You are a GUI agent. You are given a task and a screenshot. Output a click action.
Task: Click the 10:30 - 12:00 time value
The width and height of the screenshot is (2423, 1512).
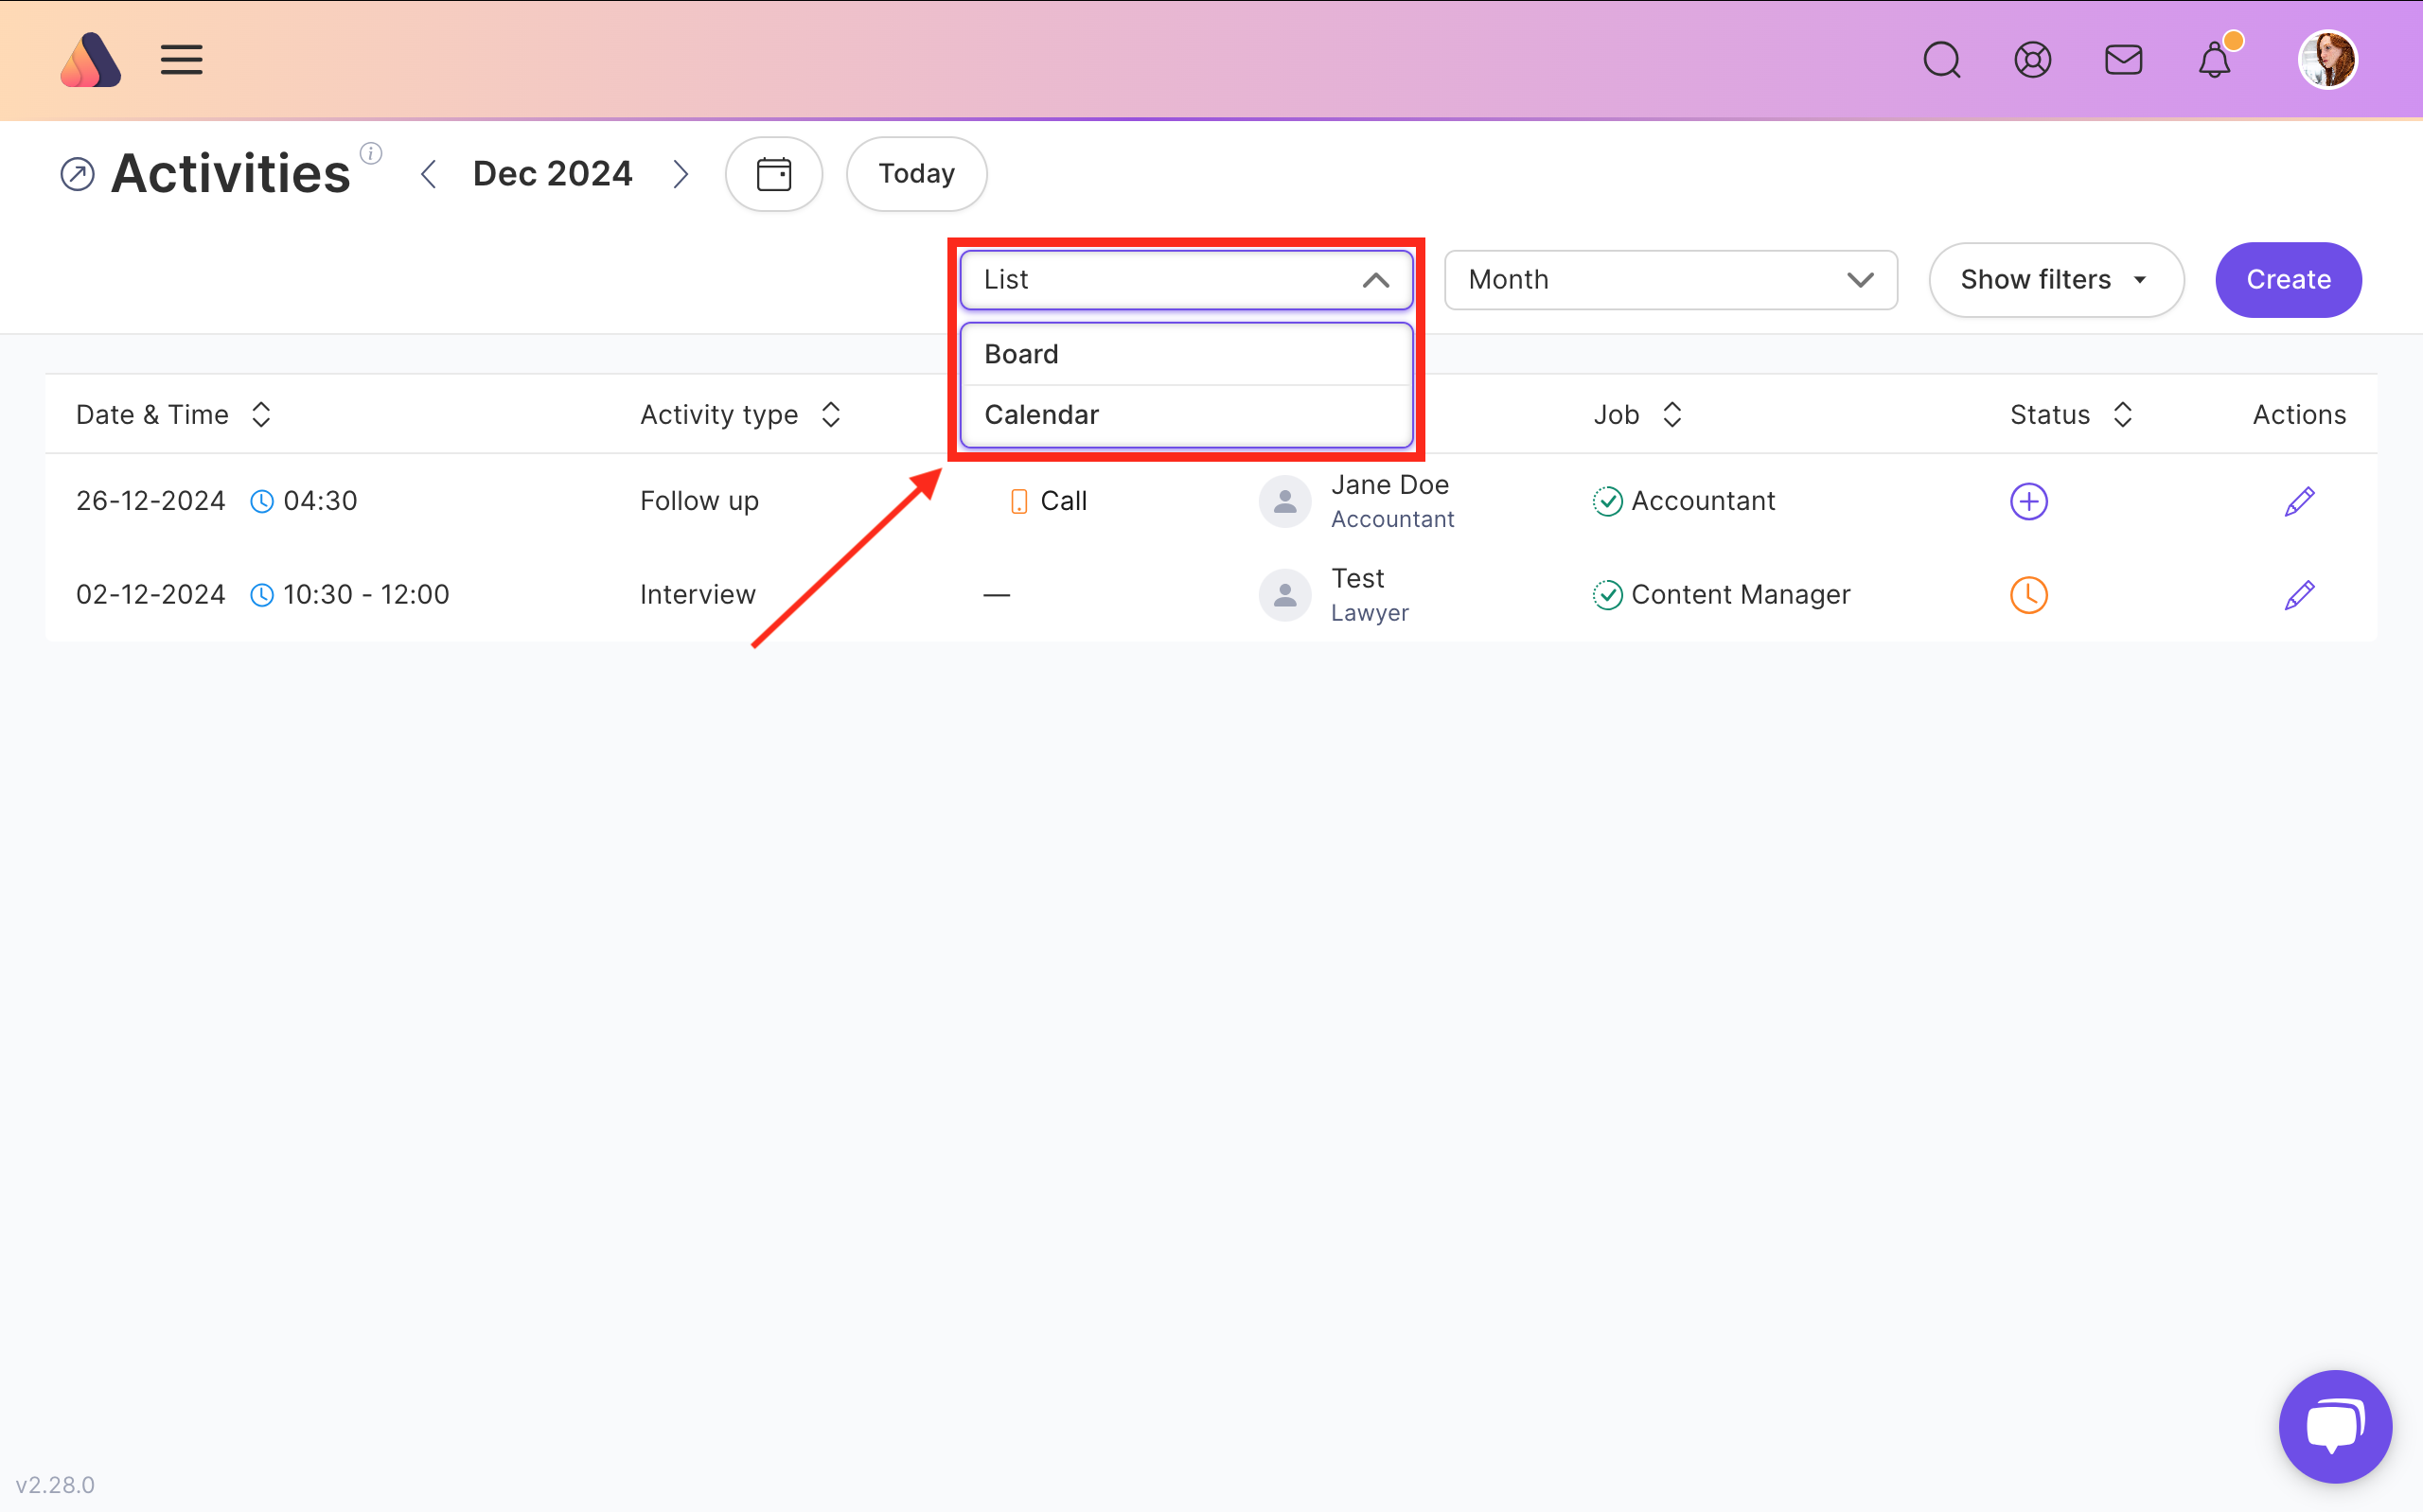366,595
